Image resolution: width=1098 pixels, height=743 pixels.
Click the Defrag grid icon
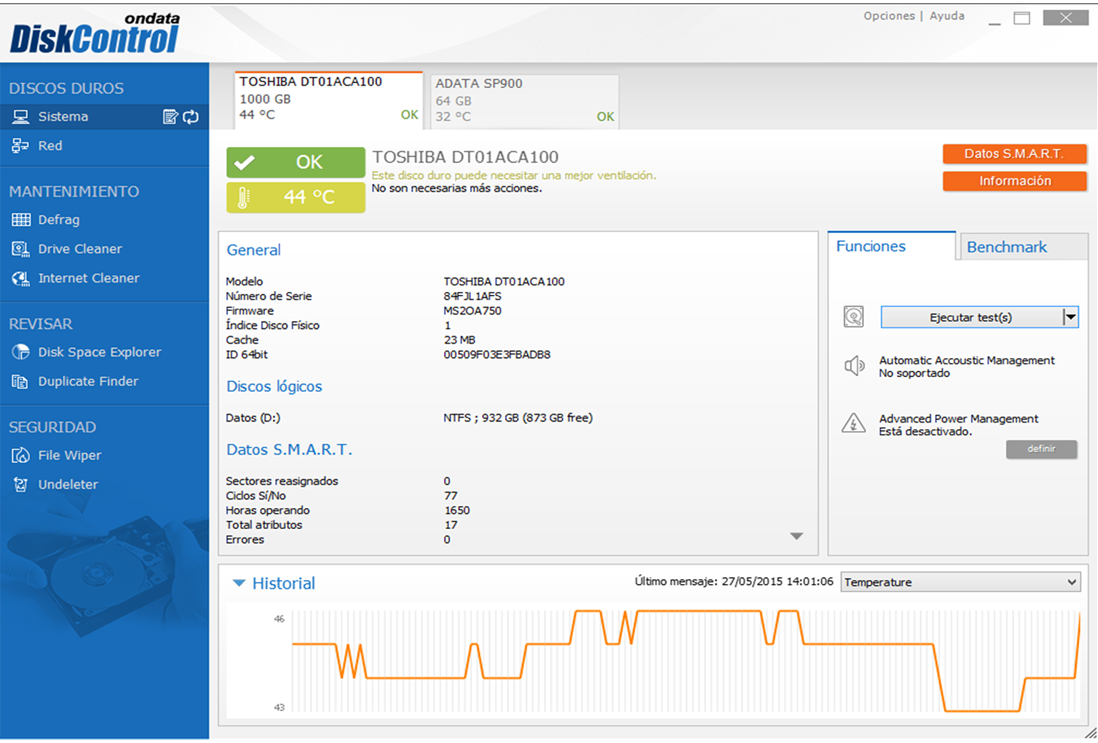coord(21,220)
